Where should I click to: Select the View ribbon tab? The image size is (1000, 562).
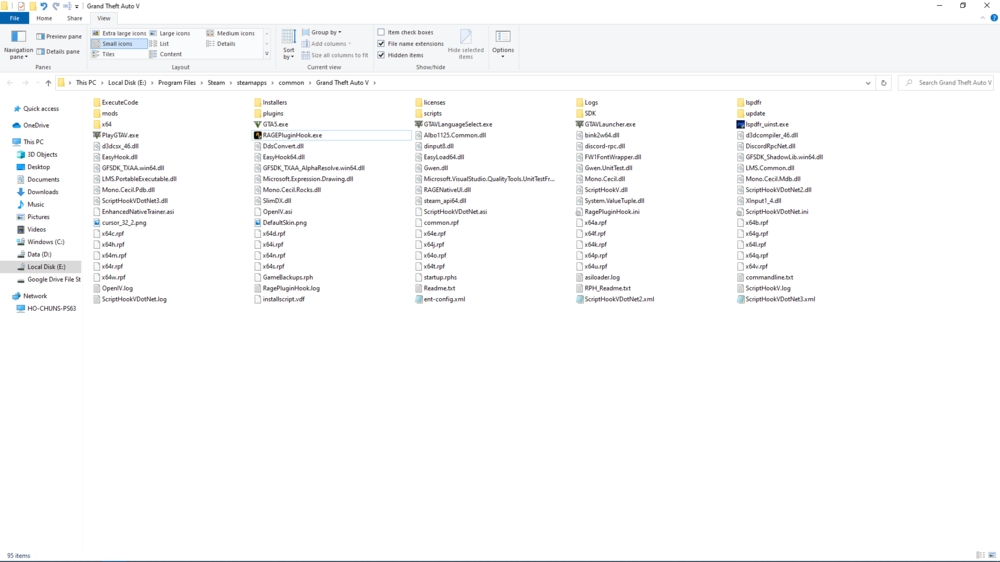[103, 18]
